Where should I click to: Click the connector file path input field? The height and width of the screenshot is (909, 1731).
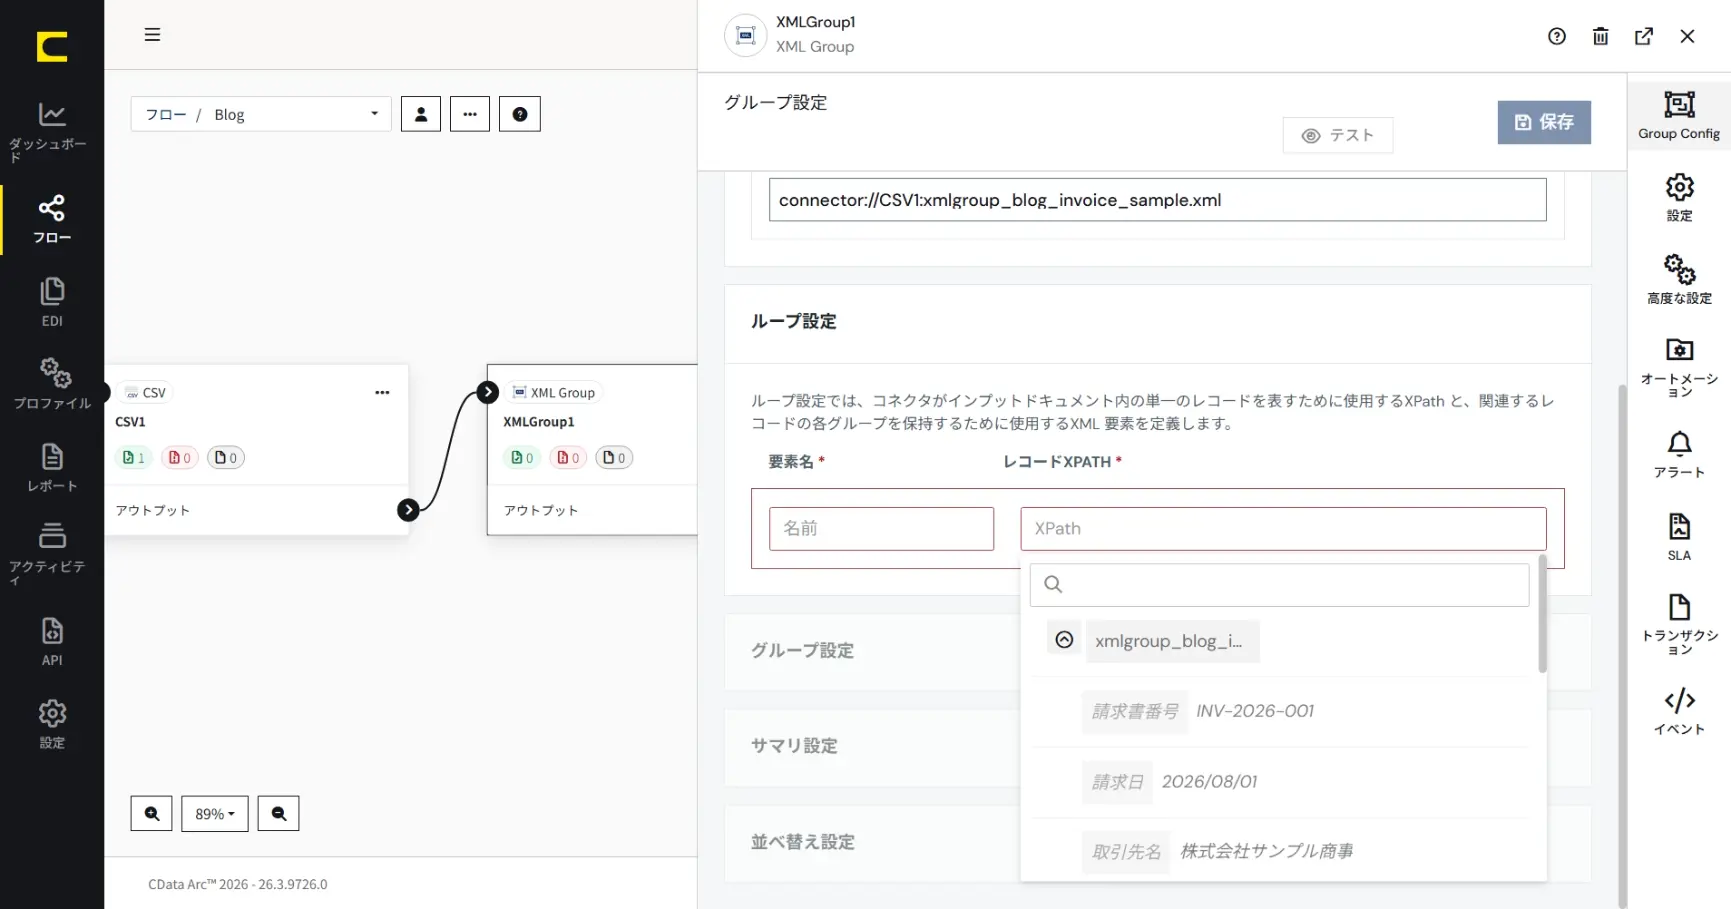point(1157,200)
